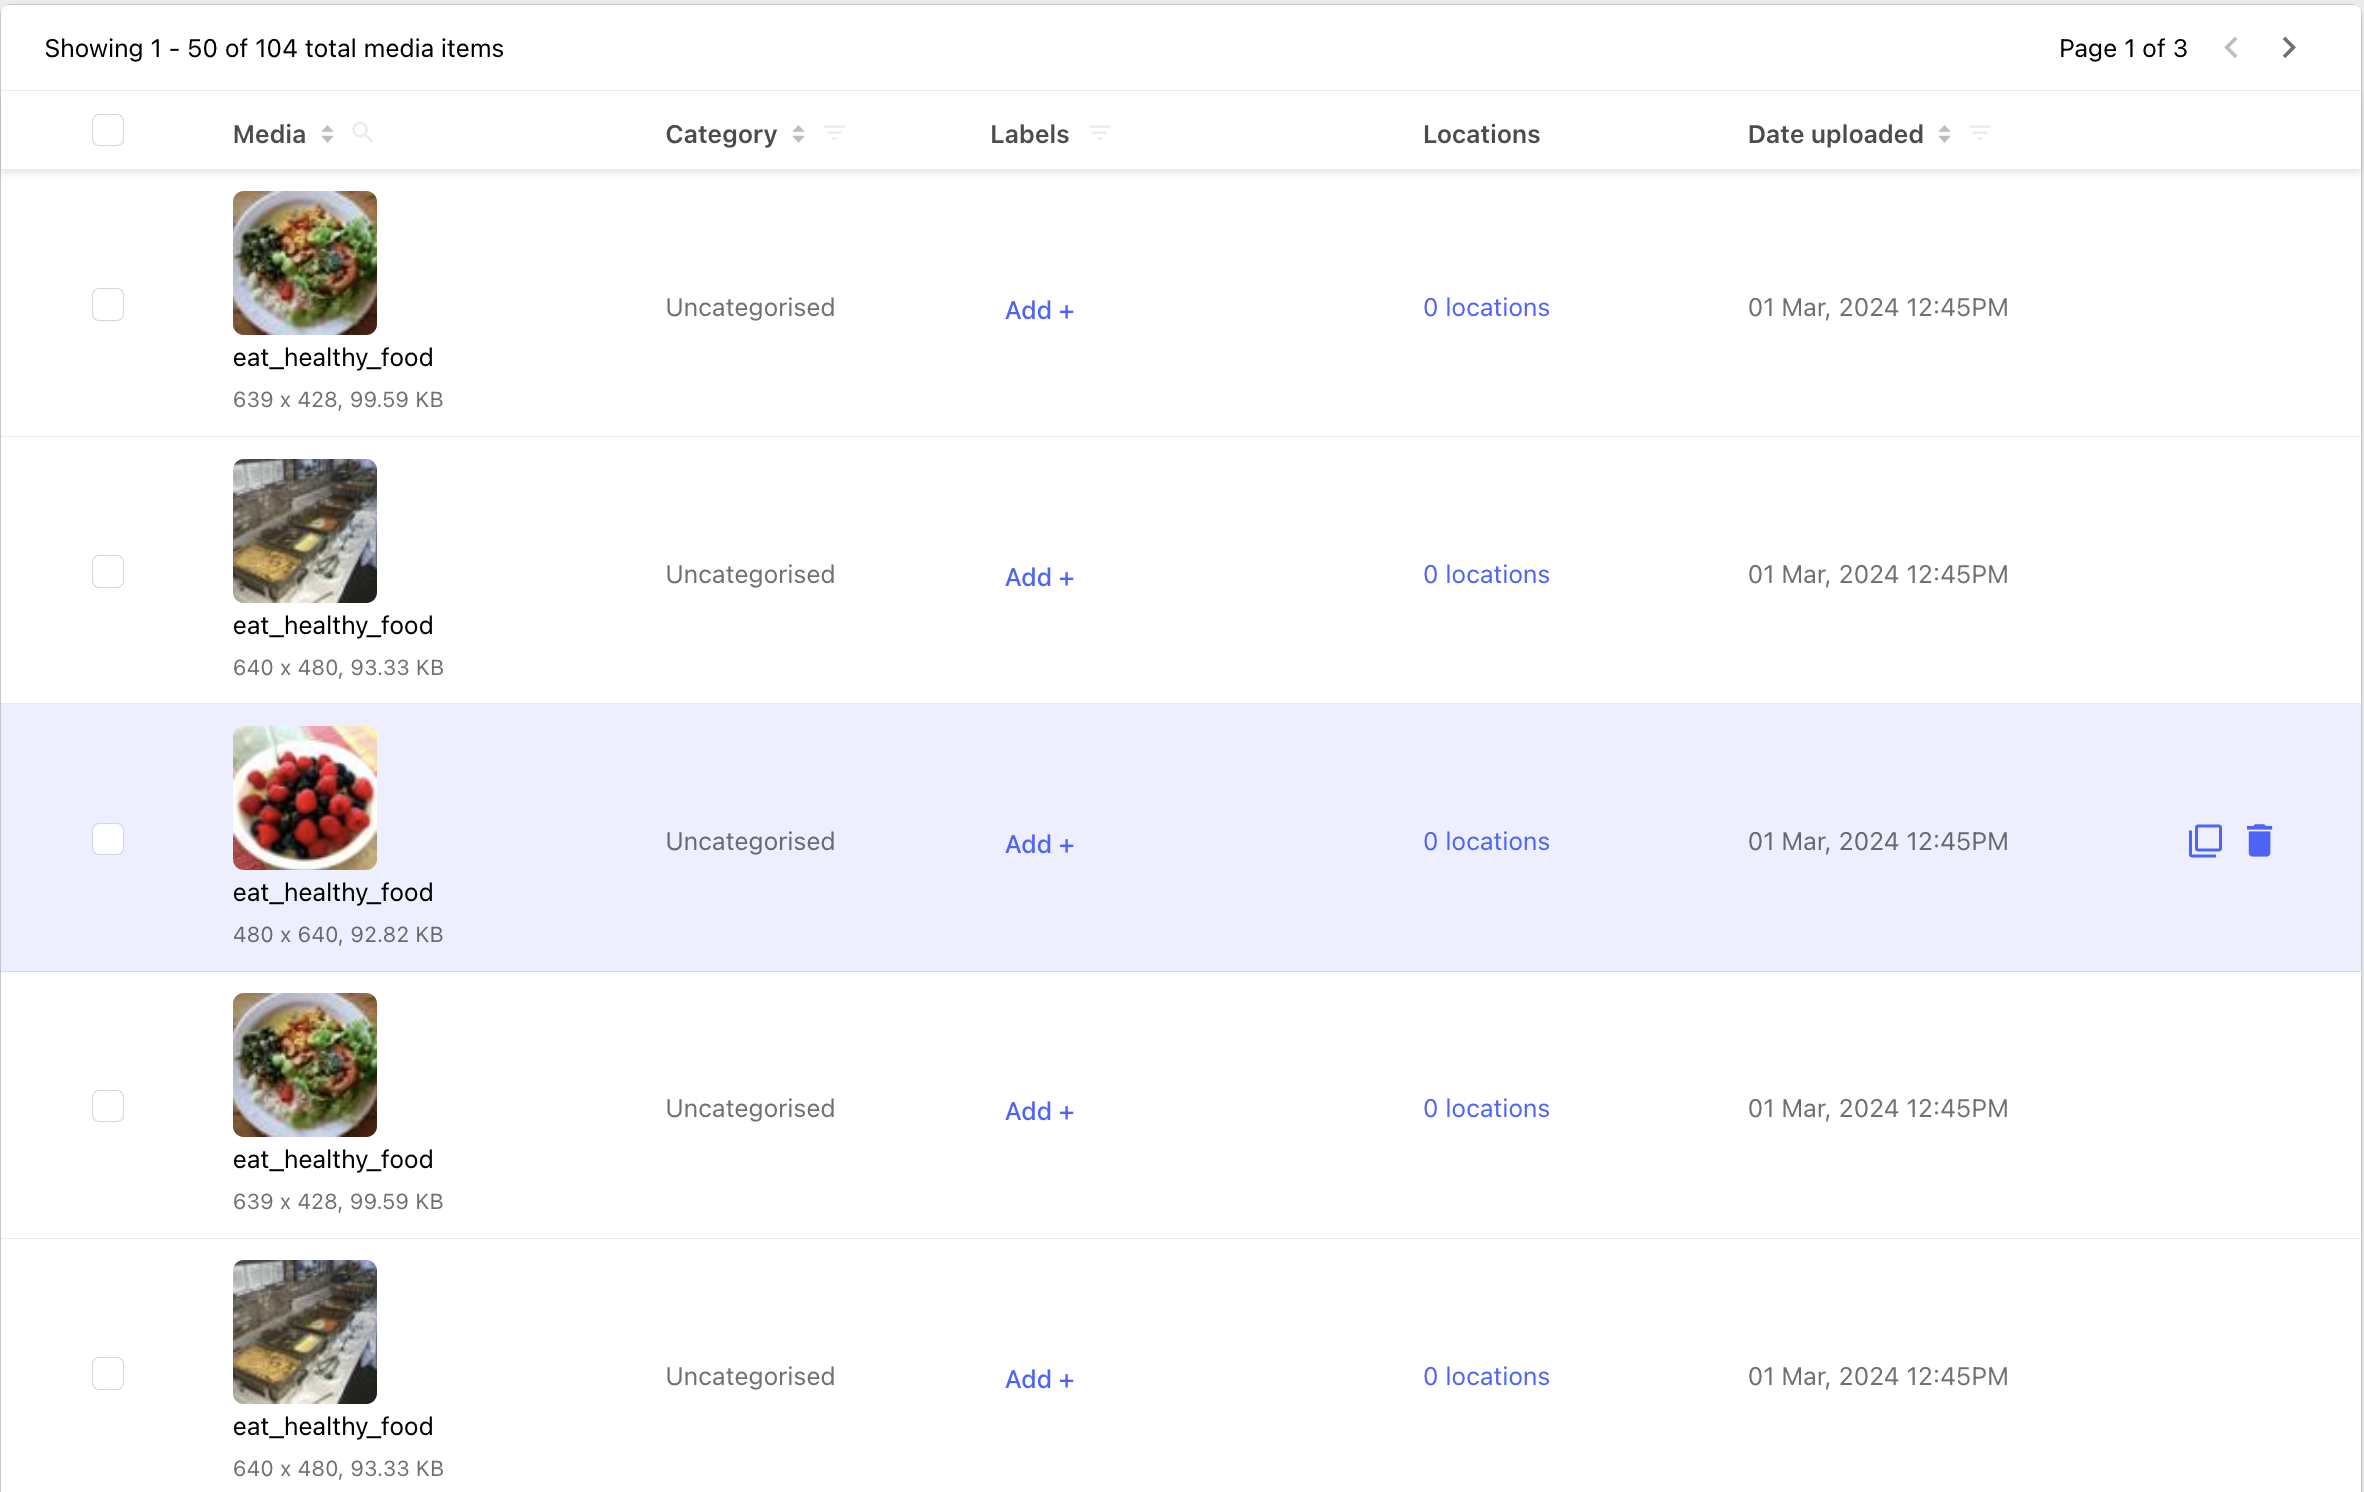This screenshot has height=1492, width=2364.
Task: Open the berries bowl thumbnail
Action: (x=305, y=798)
